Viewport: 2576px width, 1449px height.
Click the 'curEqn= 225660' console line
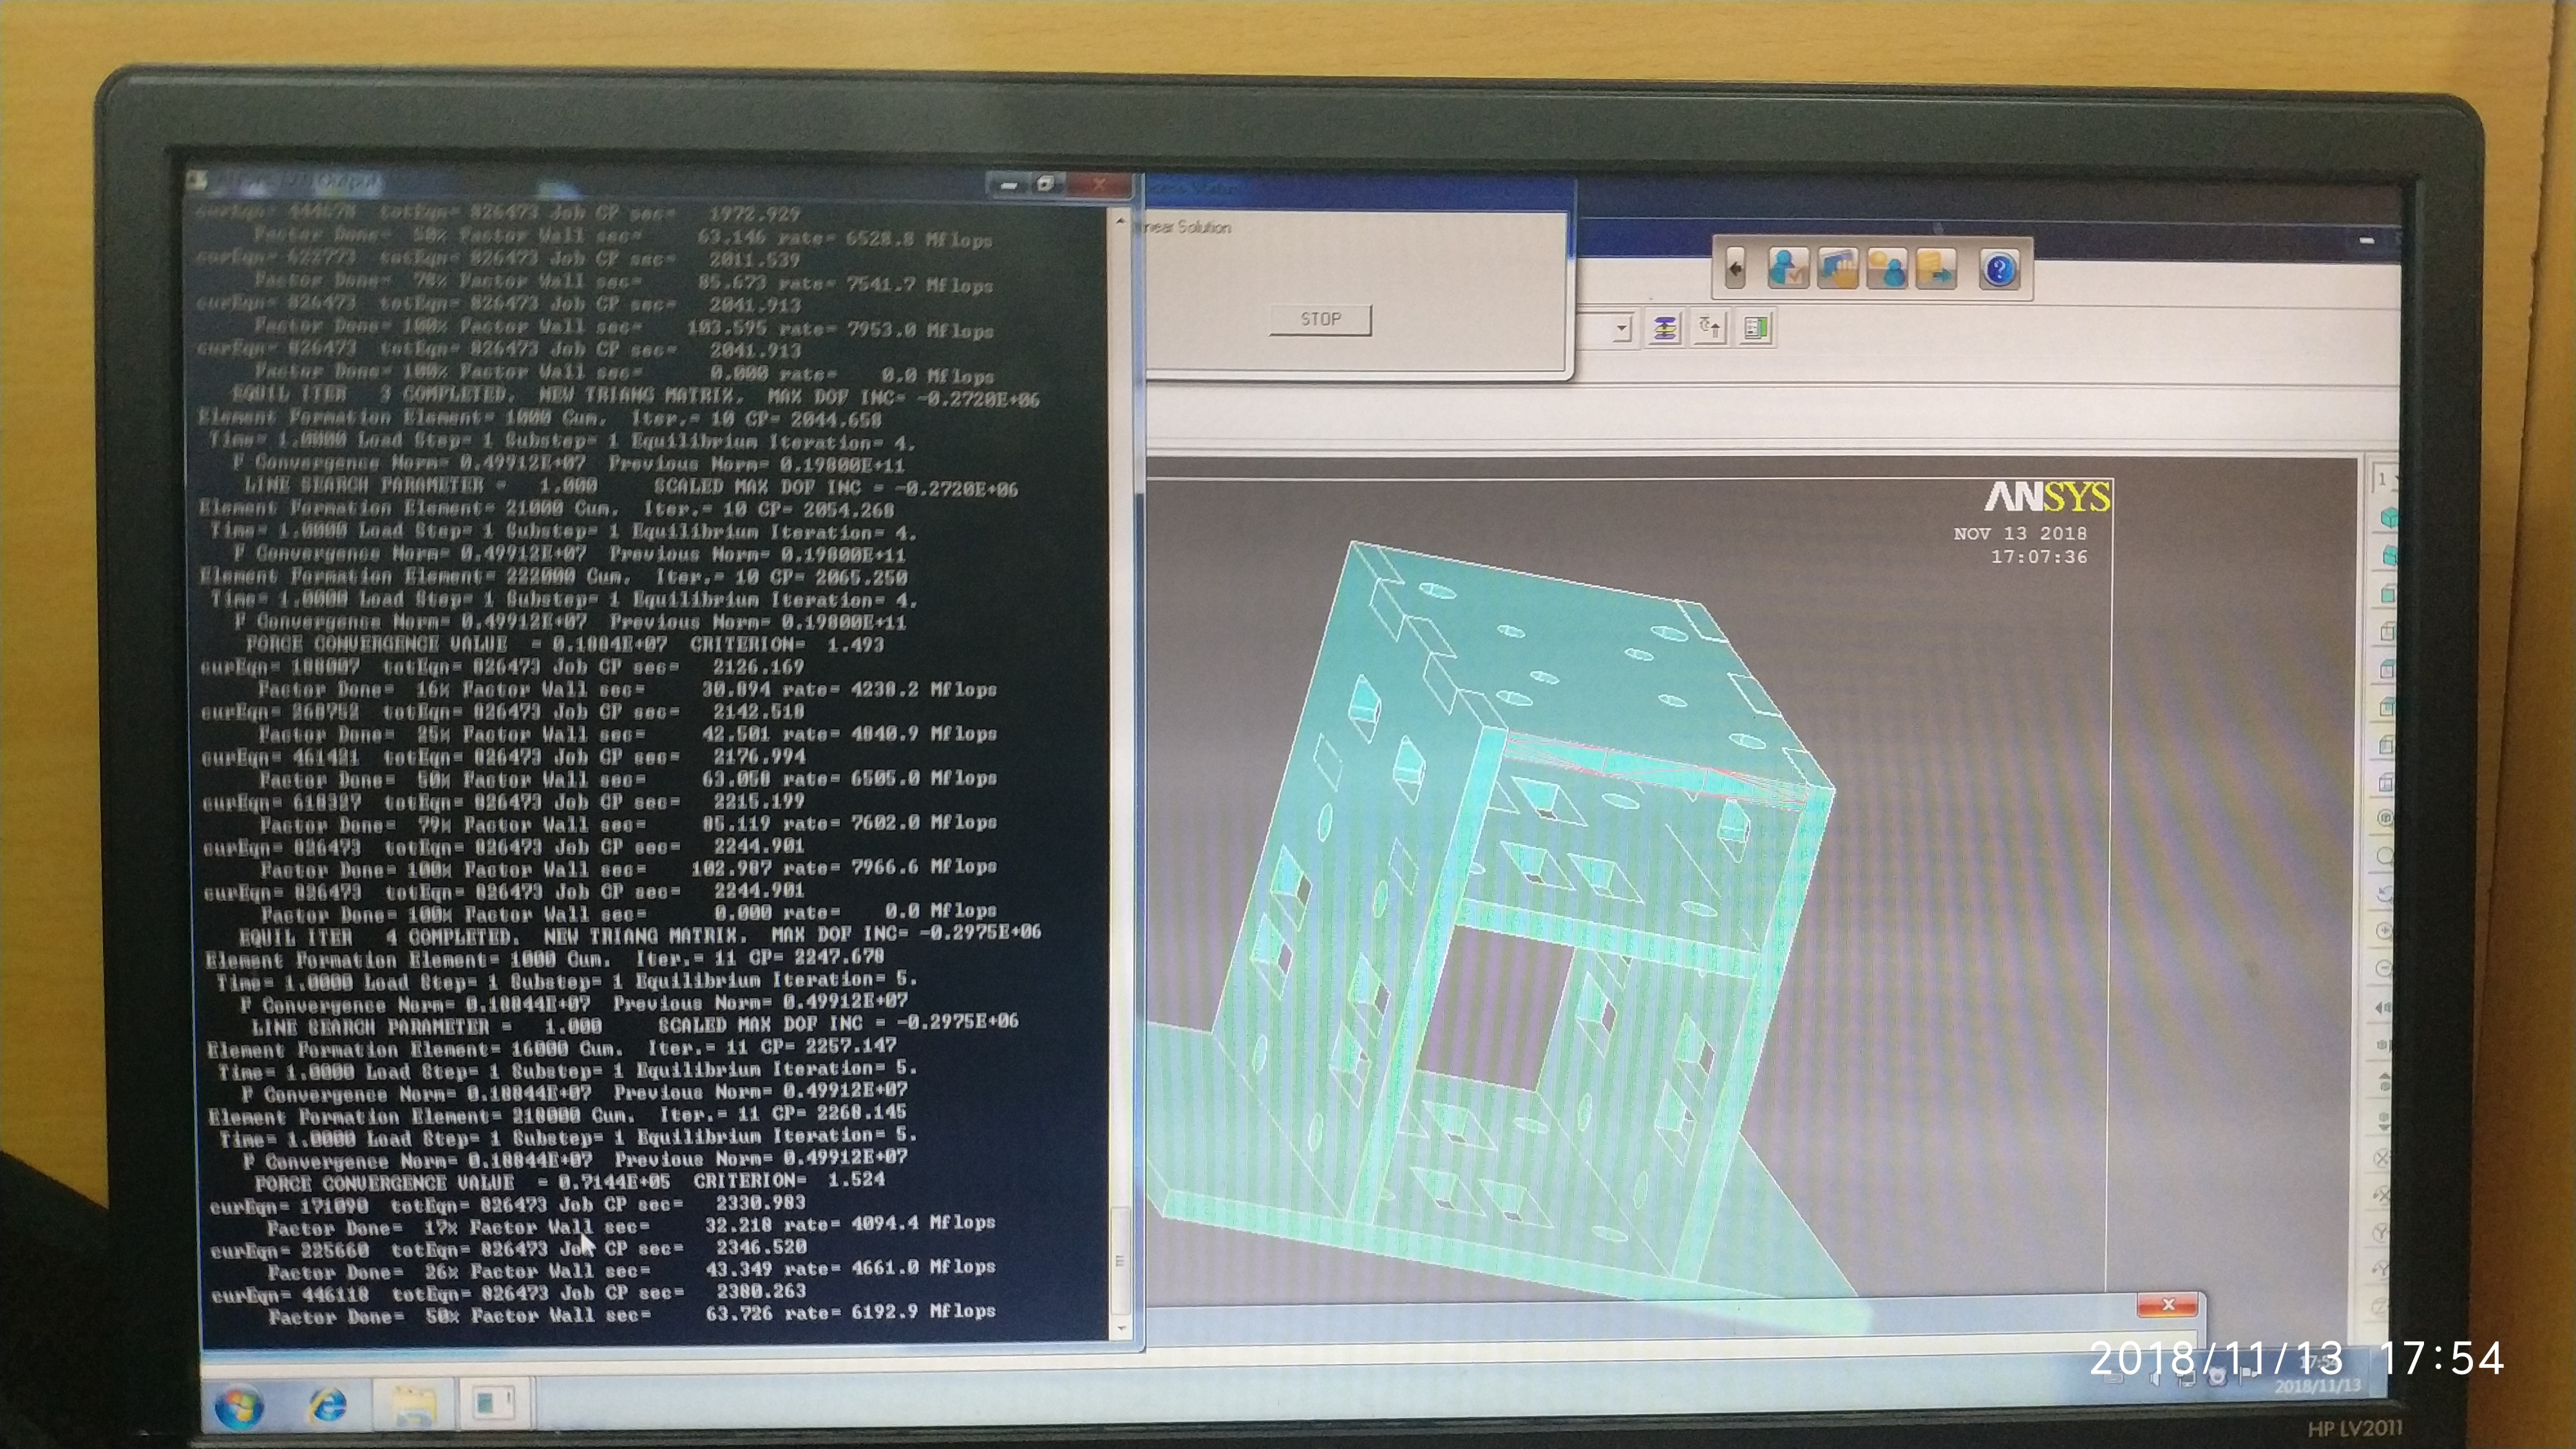[508, 1249]
